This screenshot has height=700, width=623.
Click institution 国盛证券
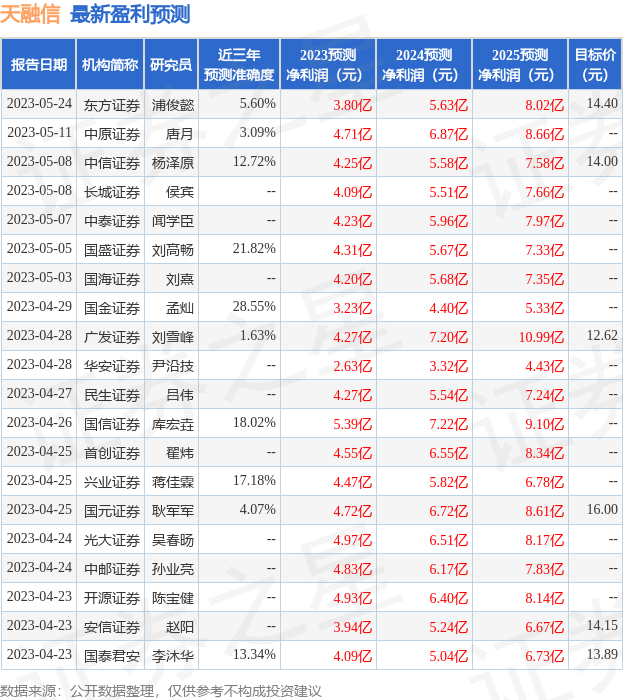(112, 250)
